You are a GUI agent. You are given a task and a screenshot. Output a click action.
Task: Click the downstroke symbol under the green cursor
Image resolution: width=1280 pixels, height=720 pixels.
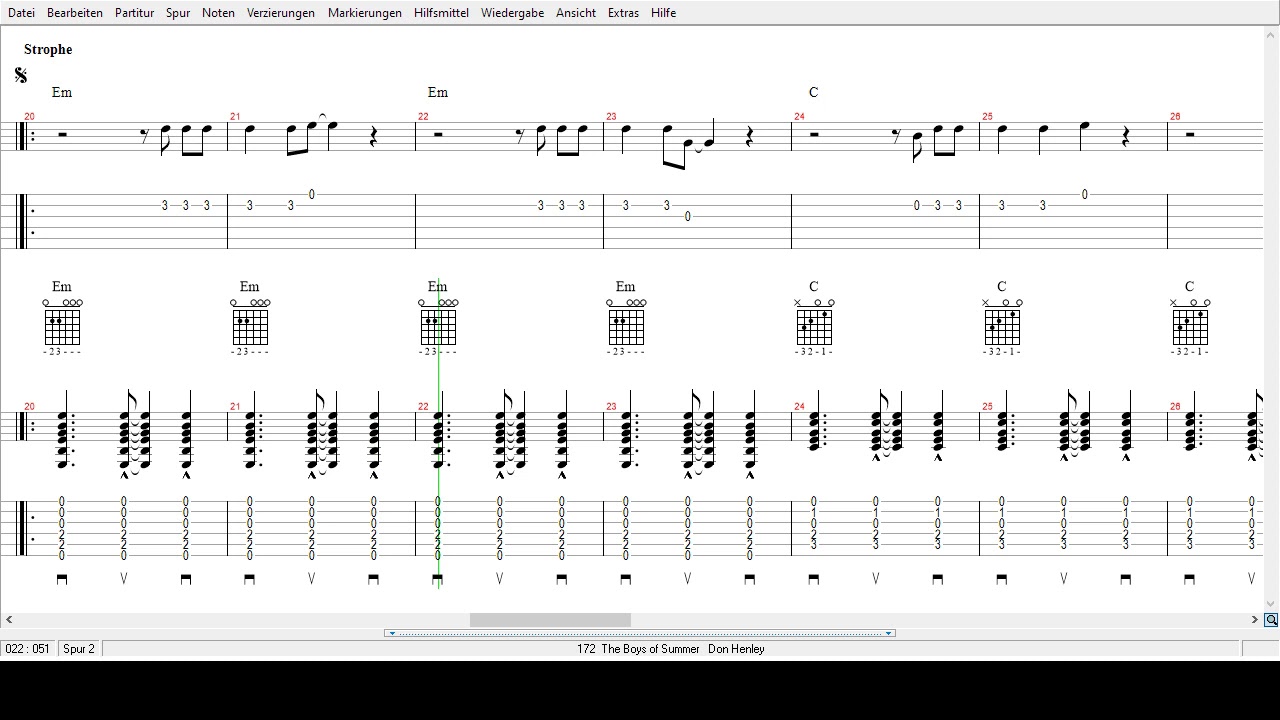[x=437, y=579]
